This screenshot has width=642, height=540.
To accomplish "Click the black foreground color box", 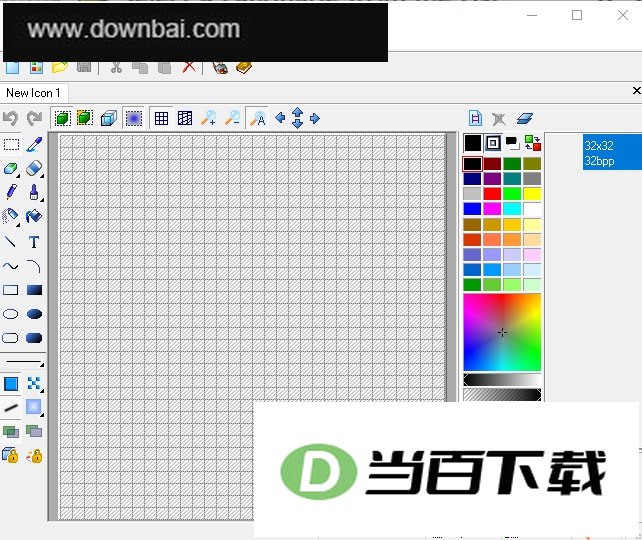I will 472,143.
